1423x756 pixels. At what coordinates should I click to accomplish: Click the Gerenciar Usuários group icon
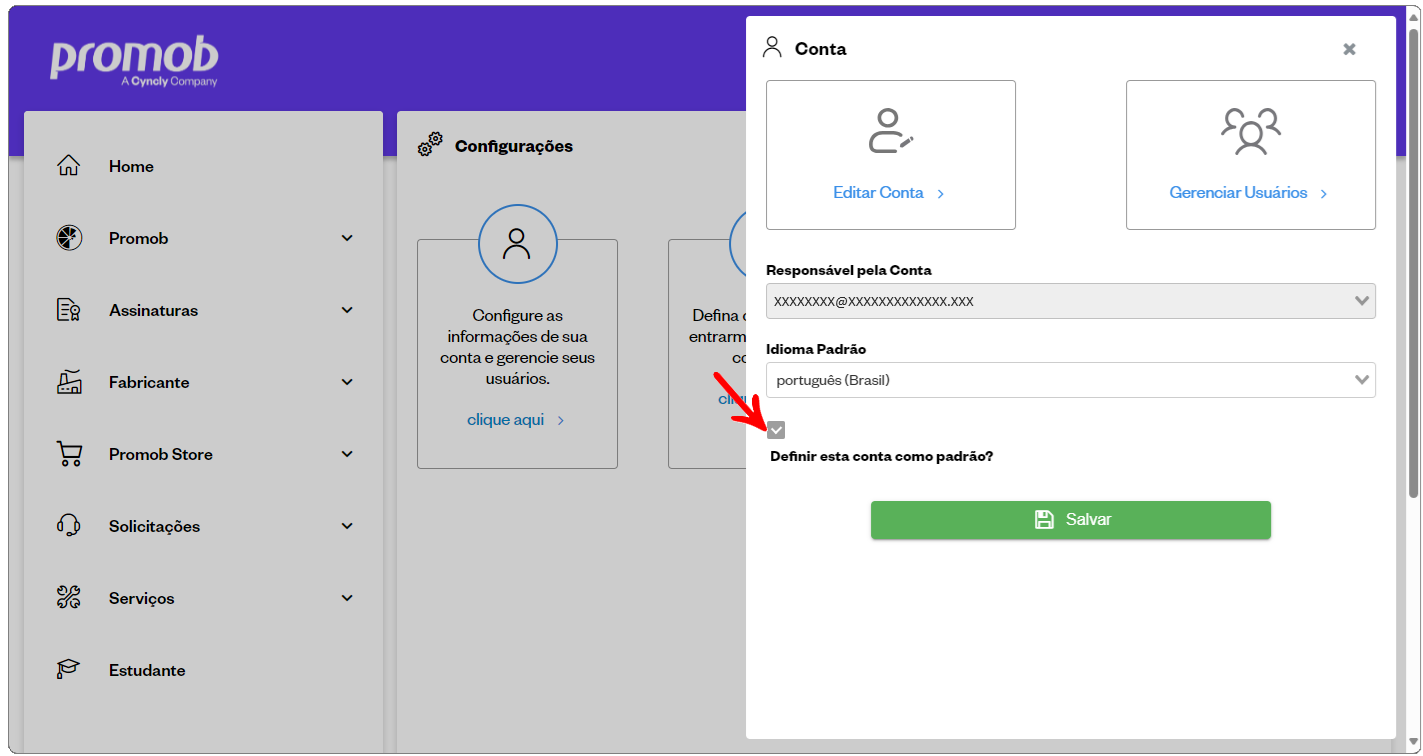[1250, 131]
